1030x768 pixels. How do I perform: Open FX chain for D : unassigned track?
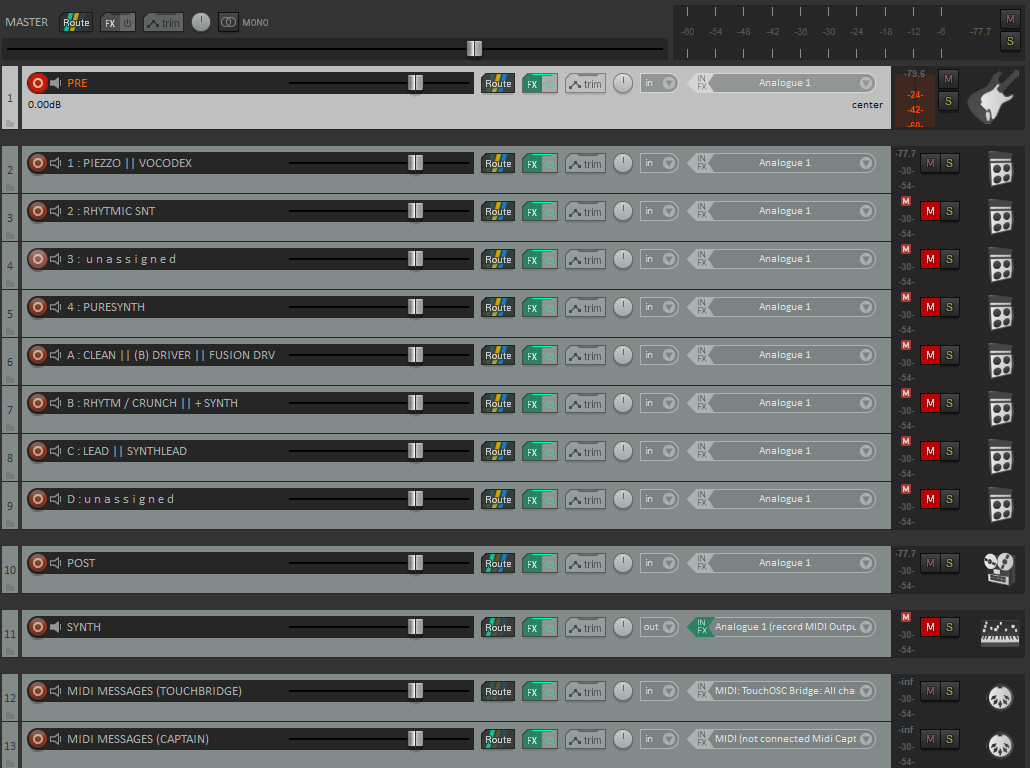(x=532, y=500)
